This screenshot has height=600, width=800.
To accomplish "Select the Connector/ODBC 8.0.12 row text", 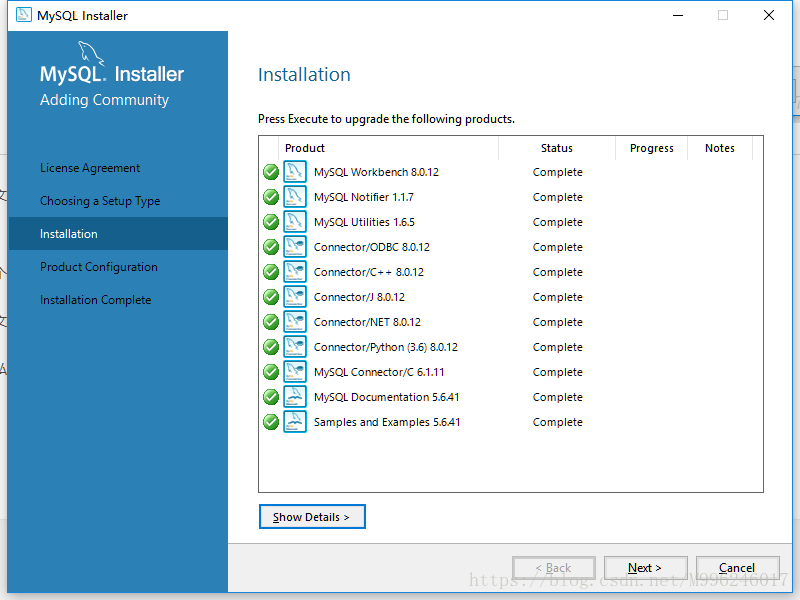I will pyautogui.click(x=371, y=247).
